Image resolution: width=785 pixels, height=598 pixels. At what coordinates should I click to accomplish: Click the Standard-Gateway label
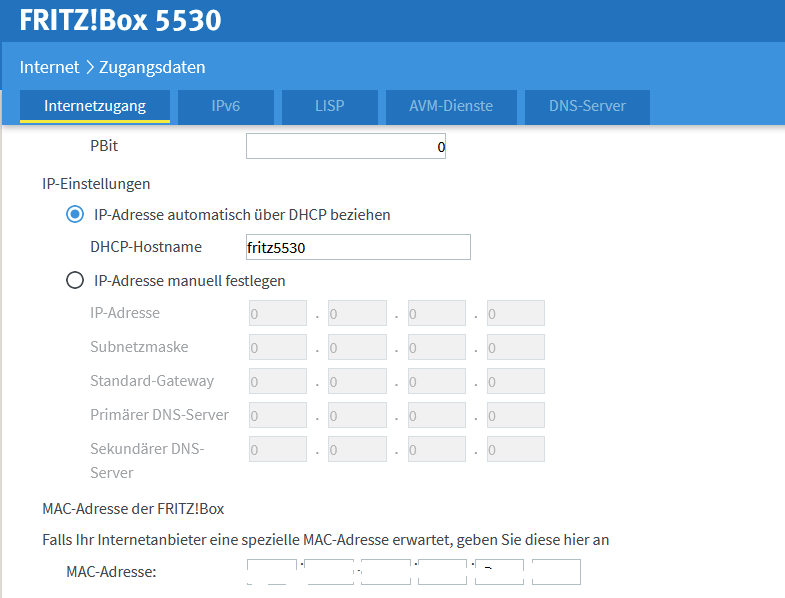tap(152, 381)
